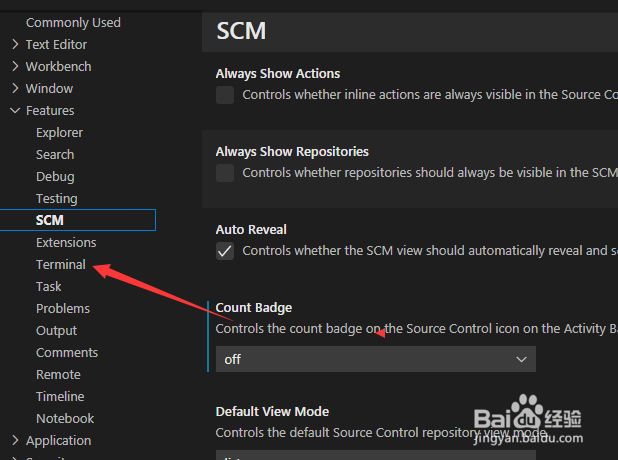
Task: Go to Testing settings
Action: [56, 198]
